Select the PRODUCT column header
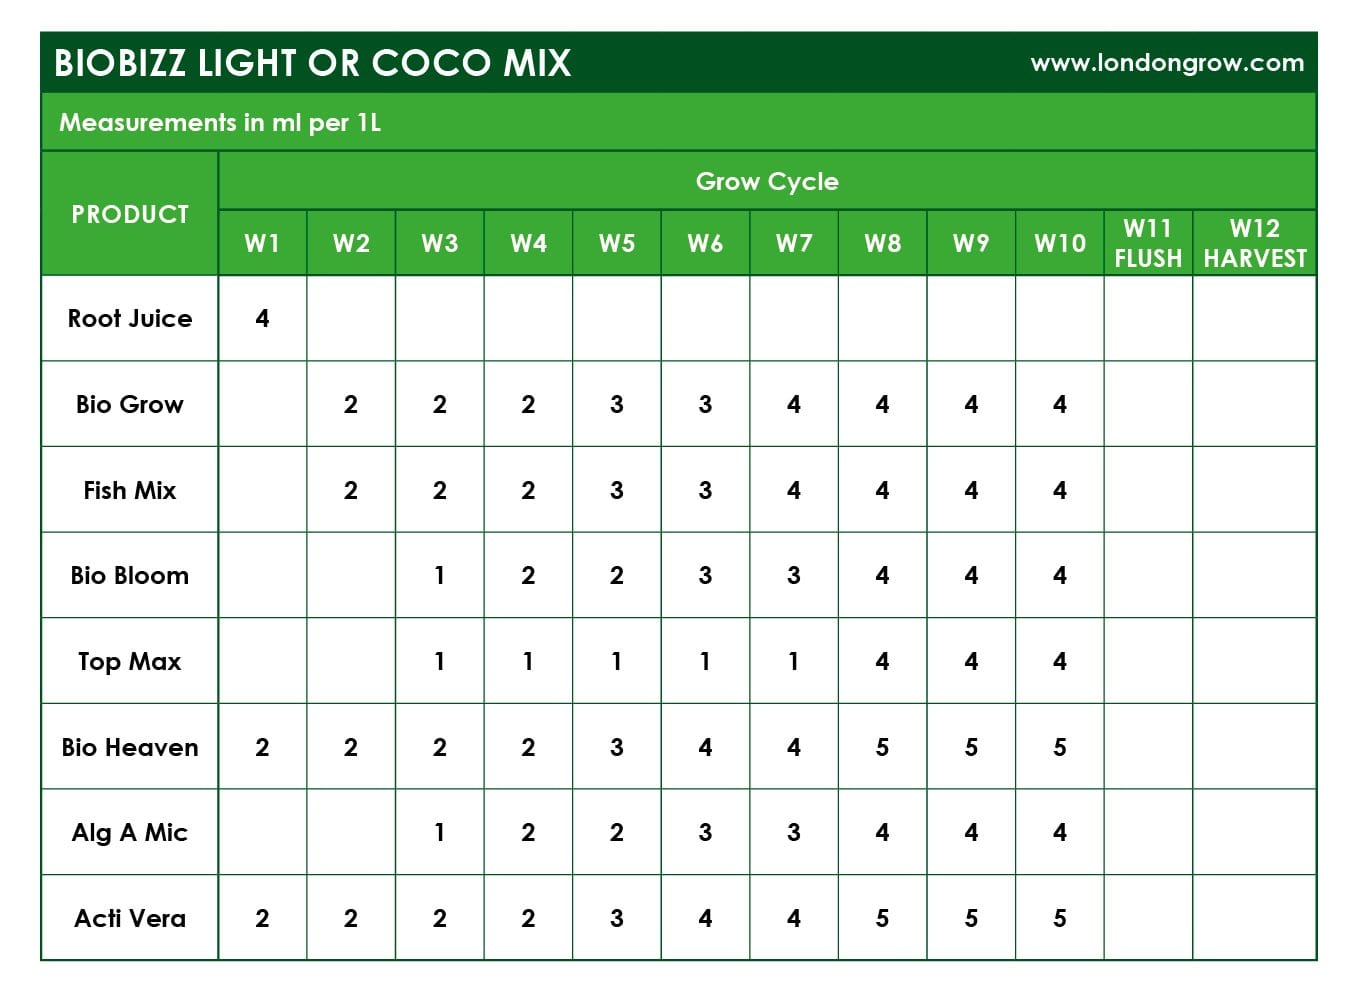 click(x=130, y=214)
